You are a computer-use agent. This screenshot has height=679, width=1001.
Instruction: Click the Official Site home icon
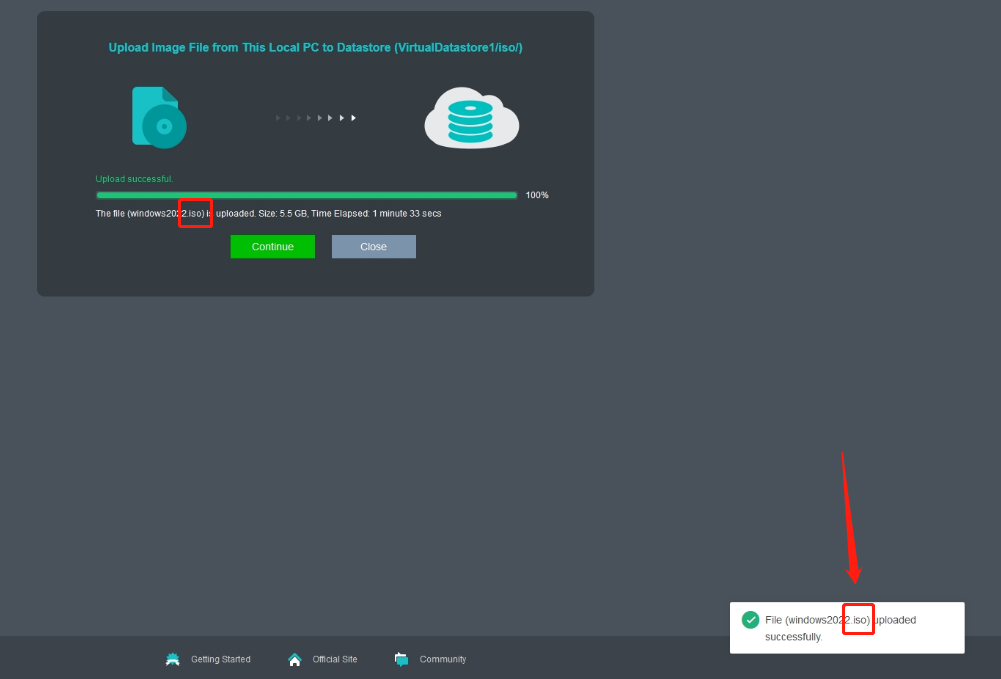coord(294,659)
